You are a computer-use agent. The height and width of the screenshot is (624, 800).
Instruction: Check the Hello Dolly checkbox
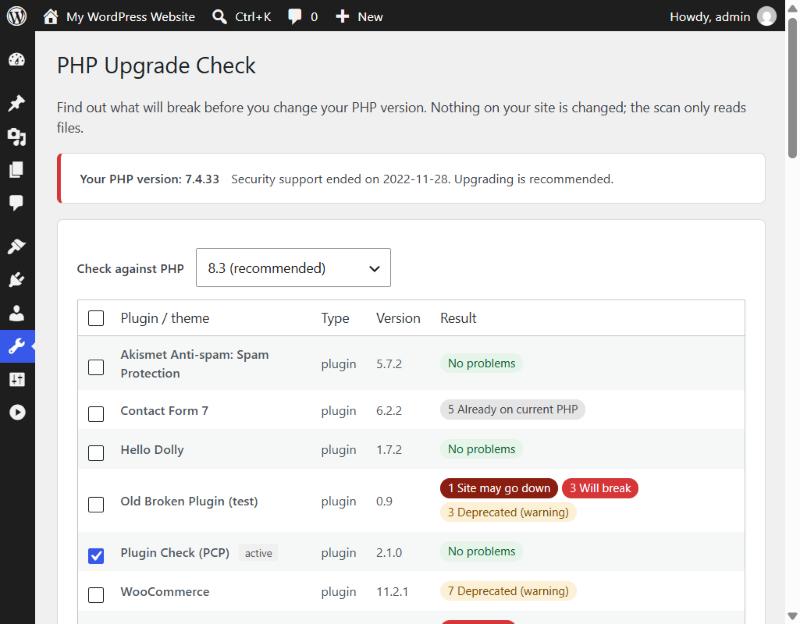(96, 453)
